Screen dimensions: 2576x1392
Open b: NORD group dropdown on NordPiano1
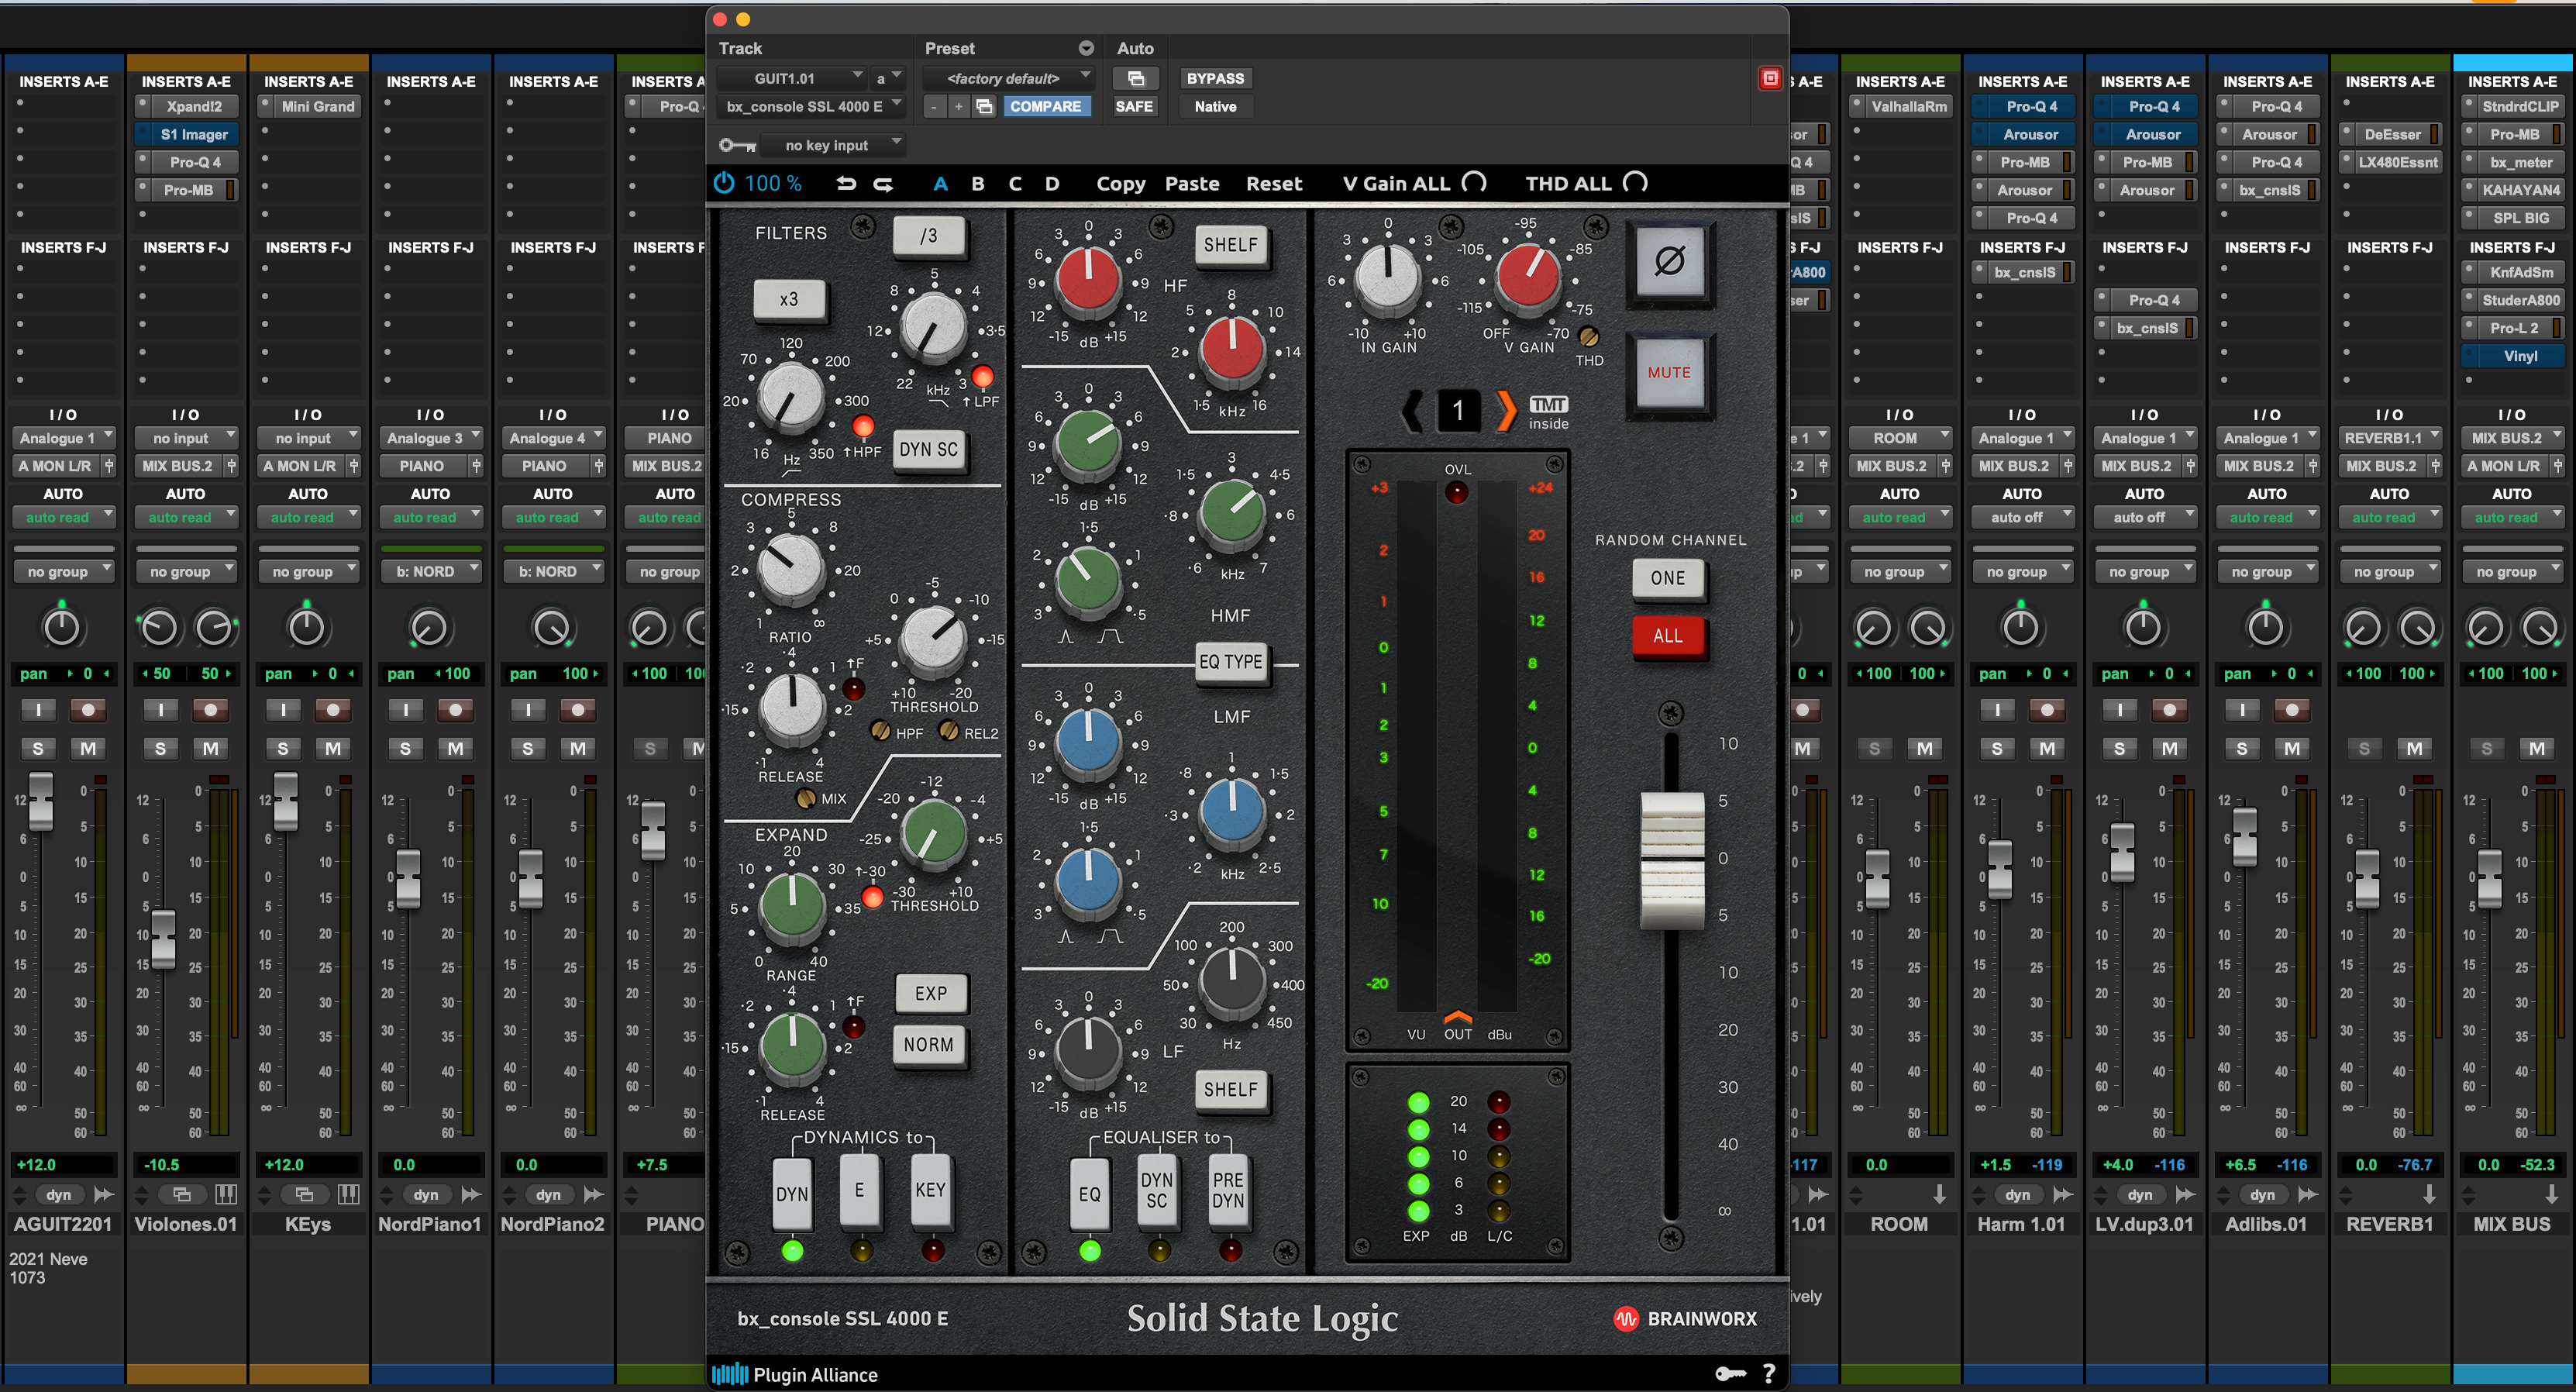[x=431, y=571]
